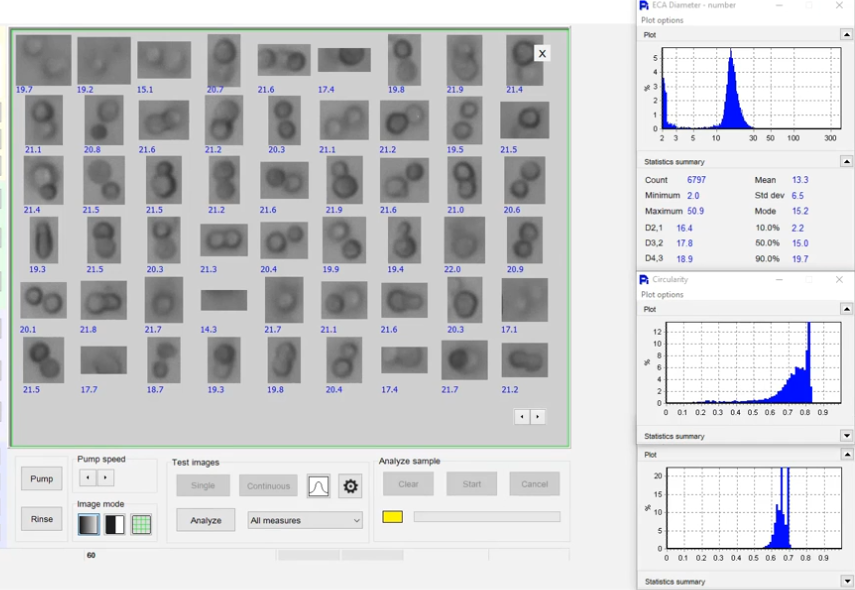This screenshot has width=855, height=590.
Task: Select the particle thumbnail labeled 17.4 in top row
Action: (x=344, y=59)
